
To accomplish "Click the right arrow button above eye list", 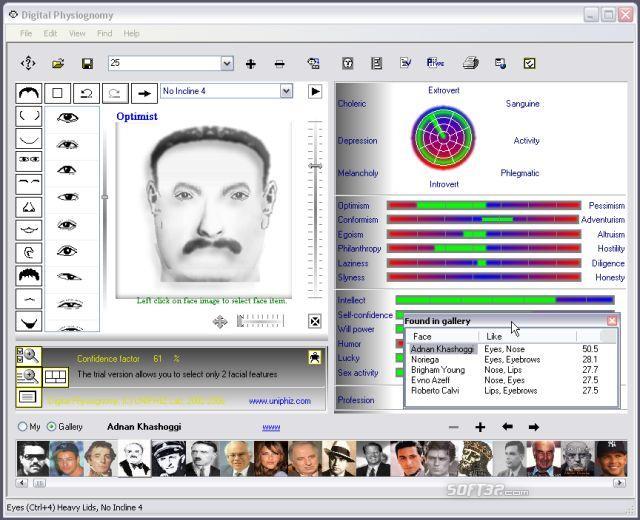I will (144, 93).
